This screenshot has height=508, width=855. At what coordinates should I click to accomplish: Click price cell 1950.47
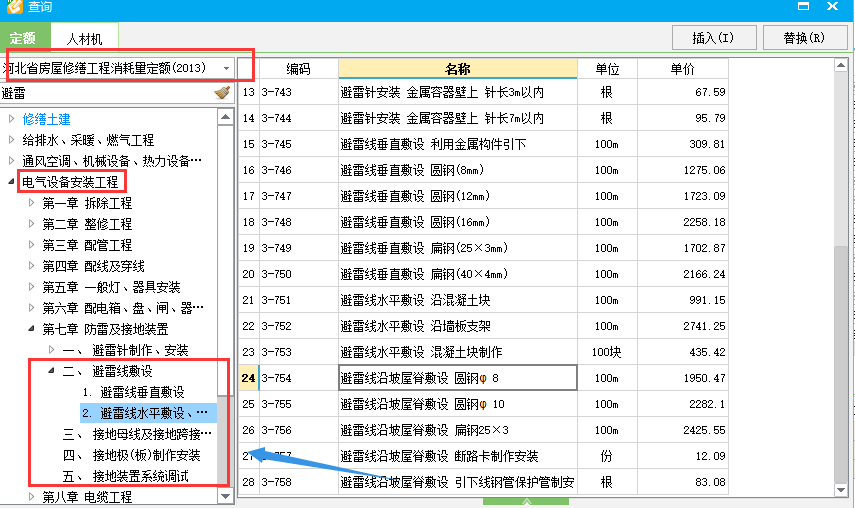click(x=683, y=378)
